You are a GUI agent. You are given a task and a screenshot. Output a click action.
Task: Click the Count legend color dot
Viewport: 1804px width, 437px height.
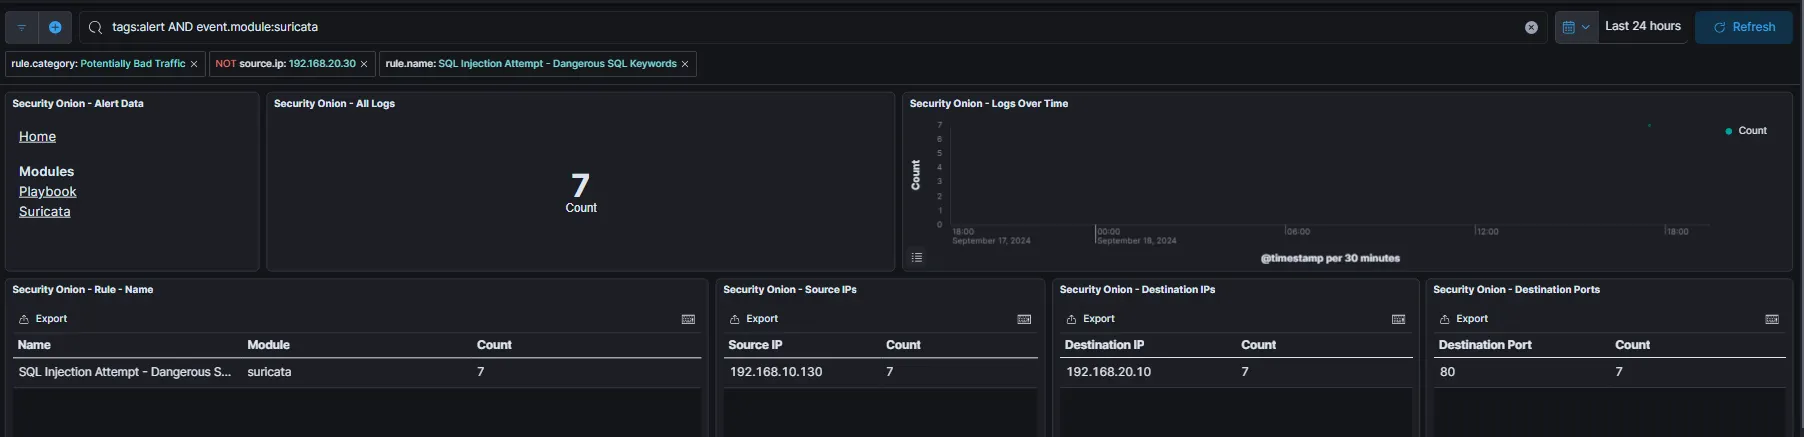1728,131
